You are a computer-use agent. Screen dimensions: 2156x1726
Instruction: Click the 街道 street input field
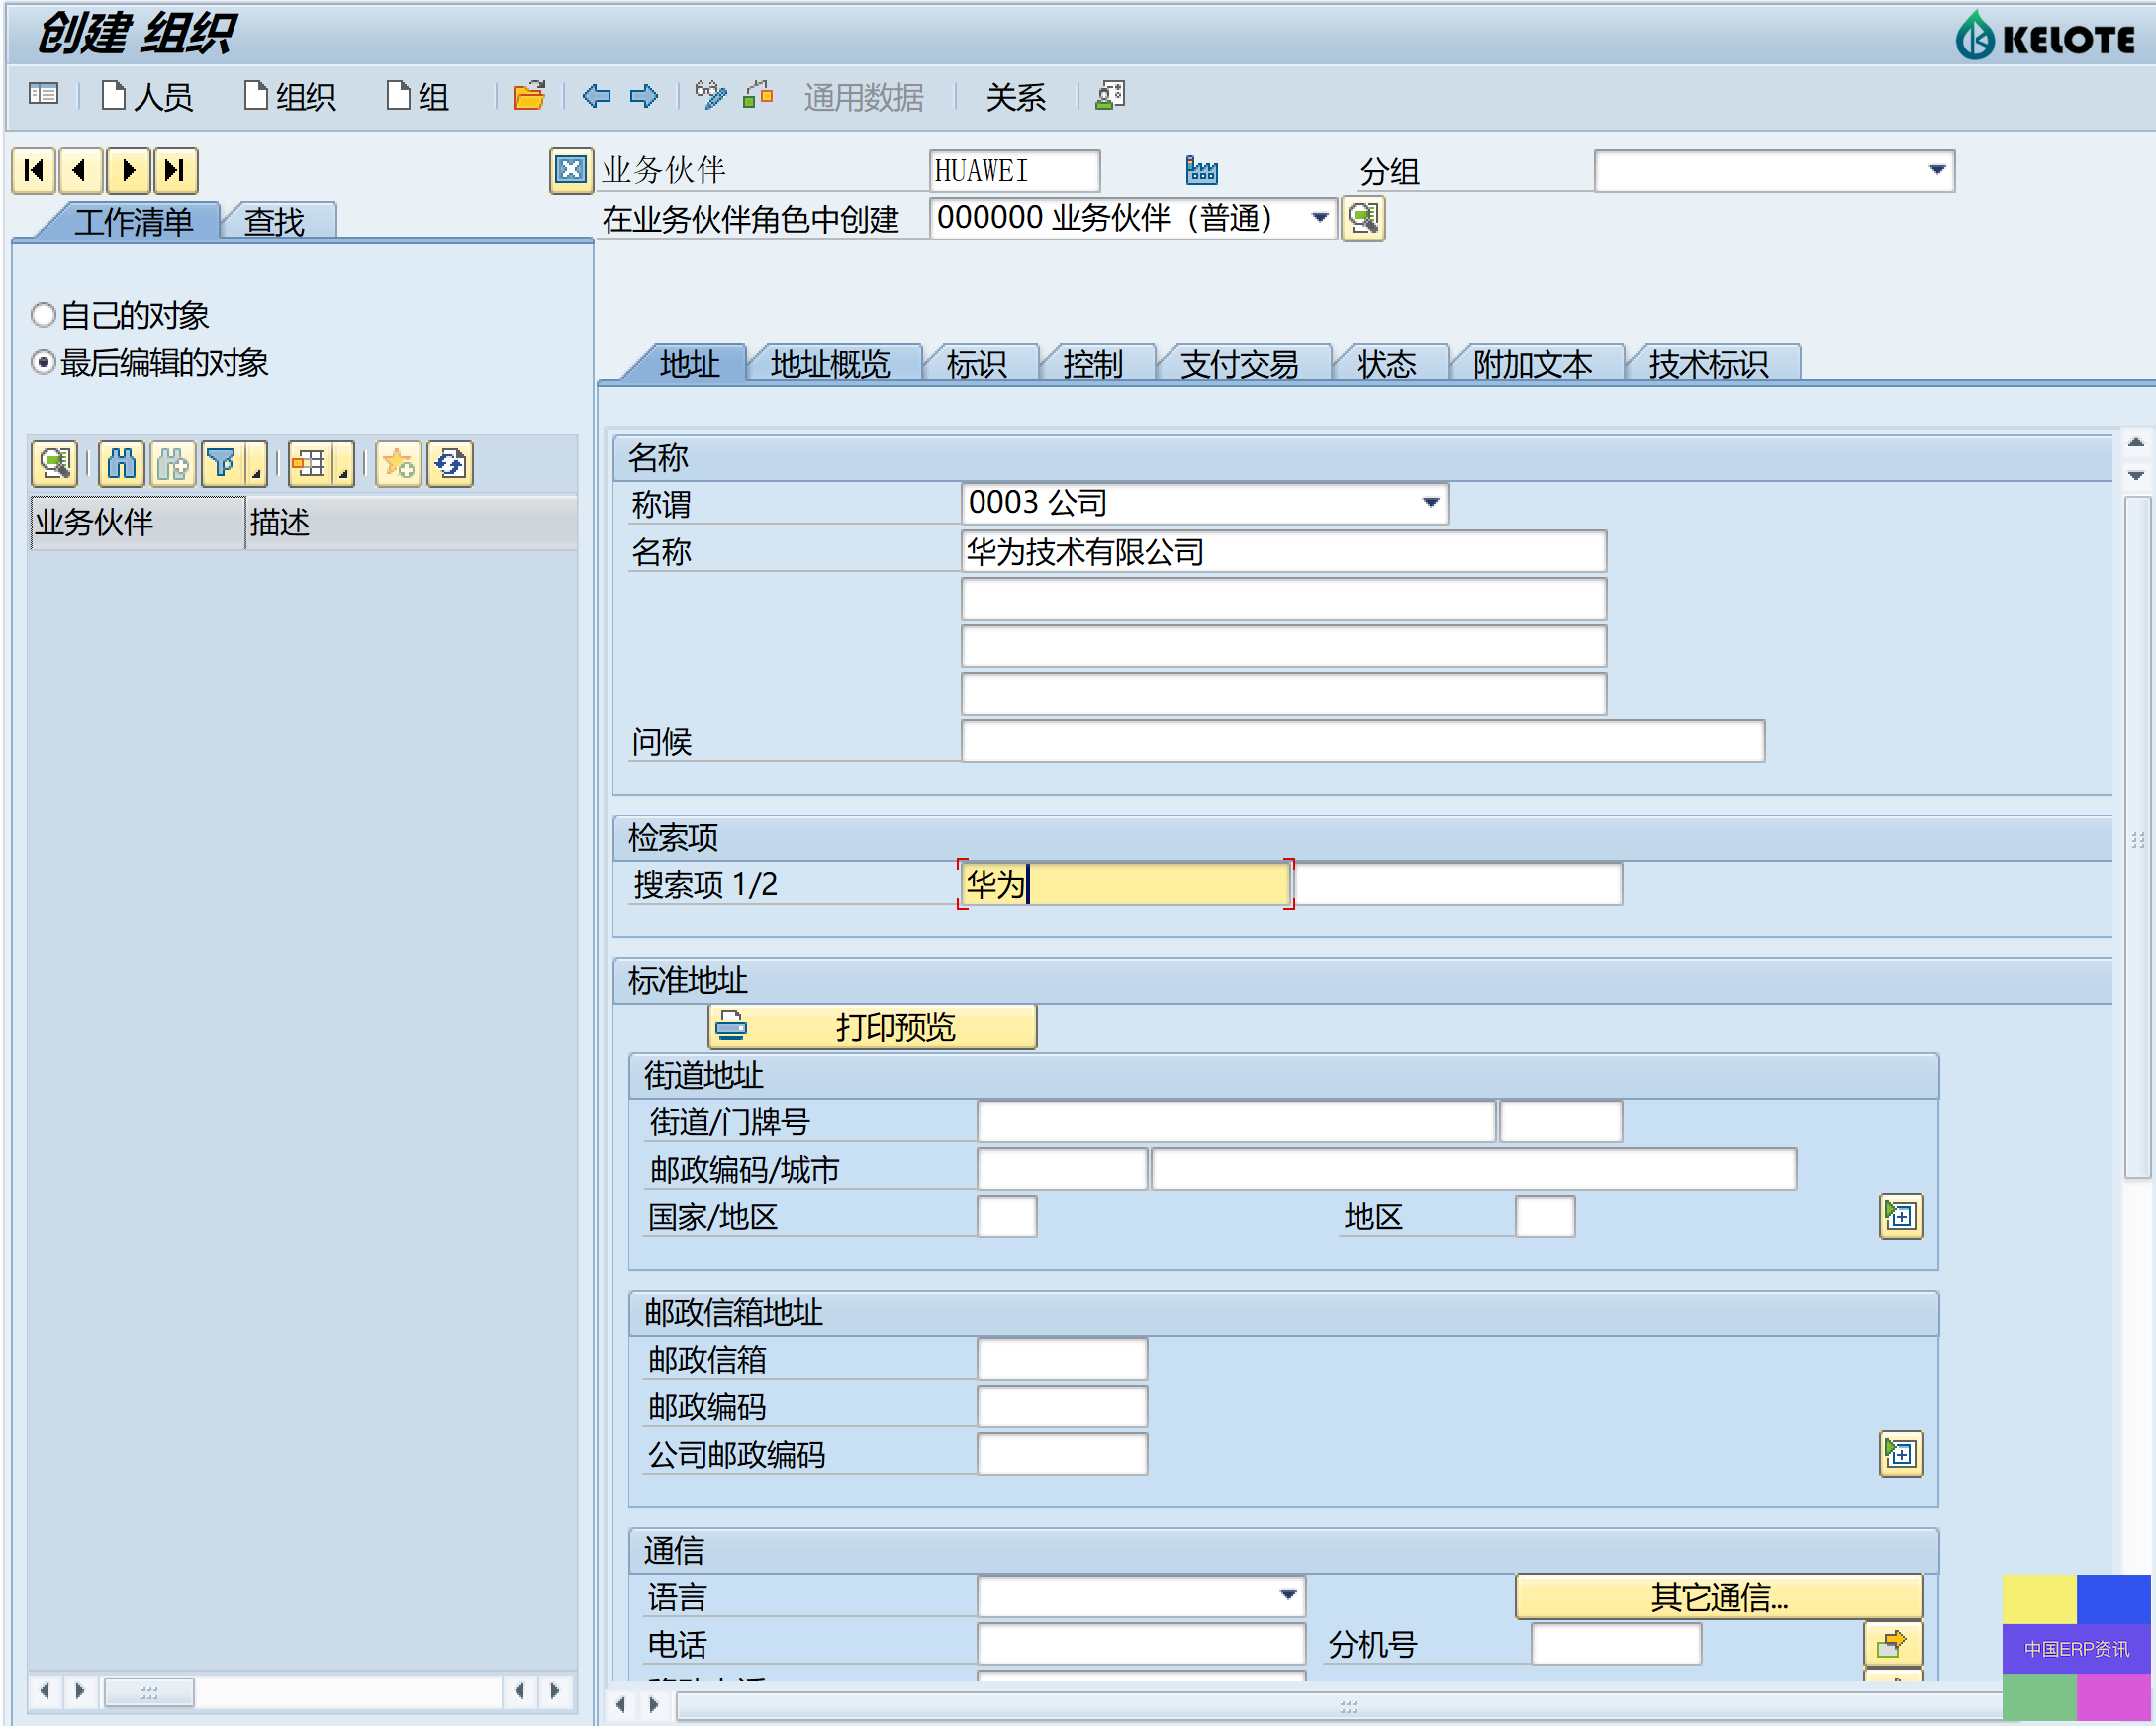pyautogui.click(x=1236, y=1121)
